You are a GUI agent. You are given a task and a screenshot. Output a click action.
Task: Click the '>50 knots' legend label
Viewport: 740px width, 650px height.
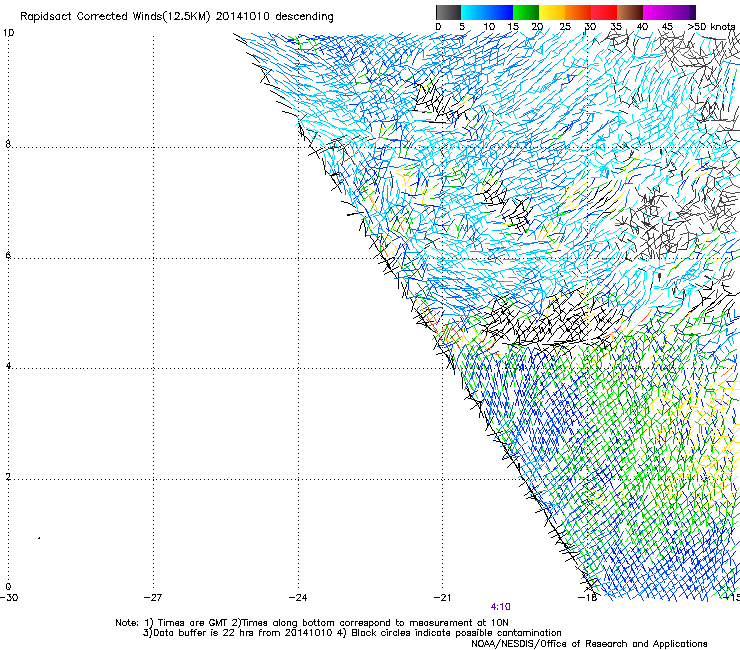pyautogui.click(x=711, y=27)
